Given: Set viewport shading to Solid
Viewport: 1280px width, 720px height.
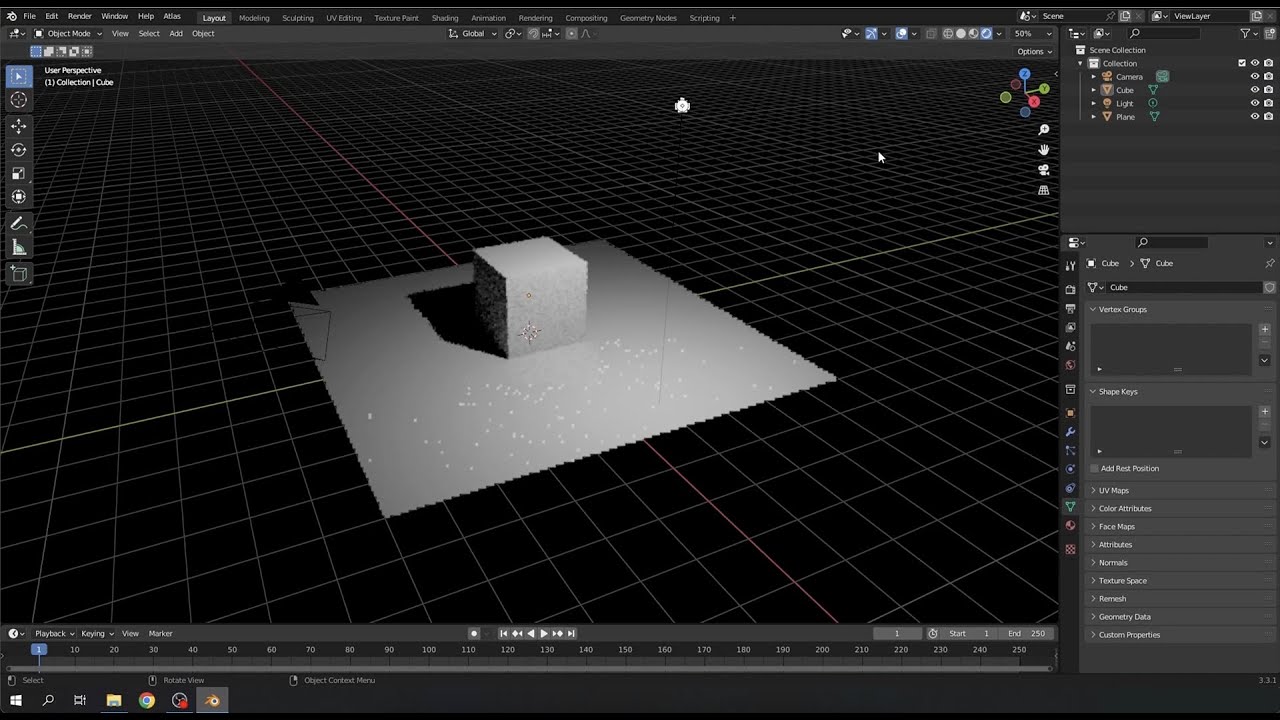Looking at the screenshot, I should (x=961, y=33).
